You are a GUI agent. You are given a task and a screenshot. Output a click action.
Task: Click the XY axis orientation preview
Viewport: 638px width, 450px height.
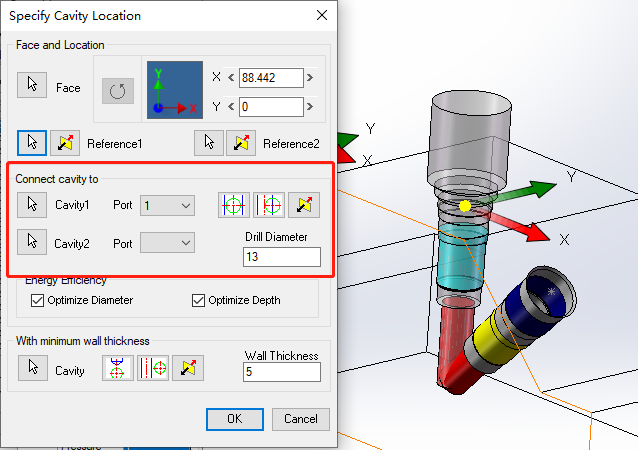175,90
